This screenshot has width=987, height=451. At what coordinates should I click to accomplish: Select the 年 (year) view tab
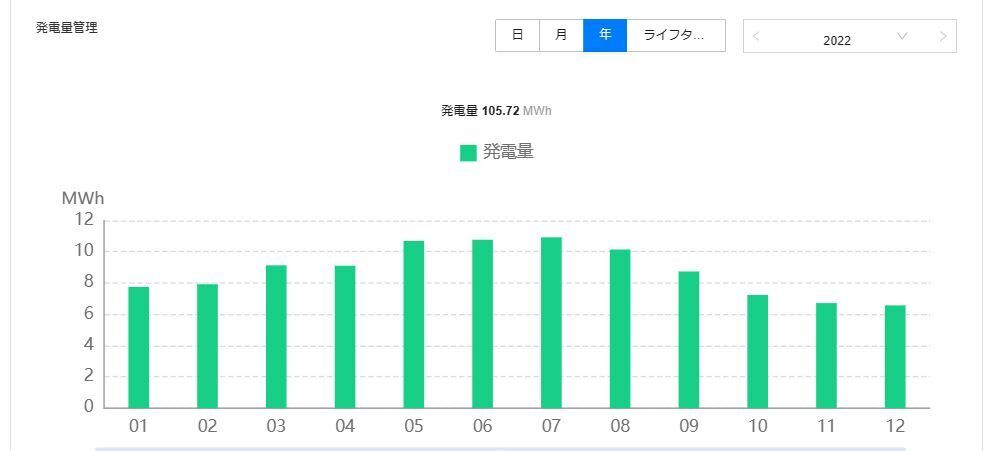coord(605,35)
